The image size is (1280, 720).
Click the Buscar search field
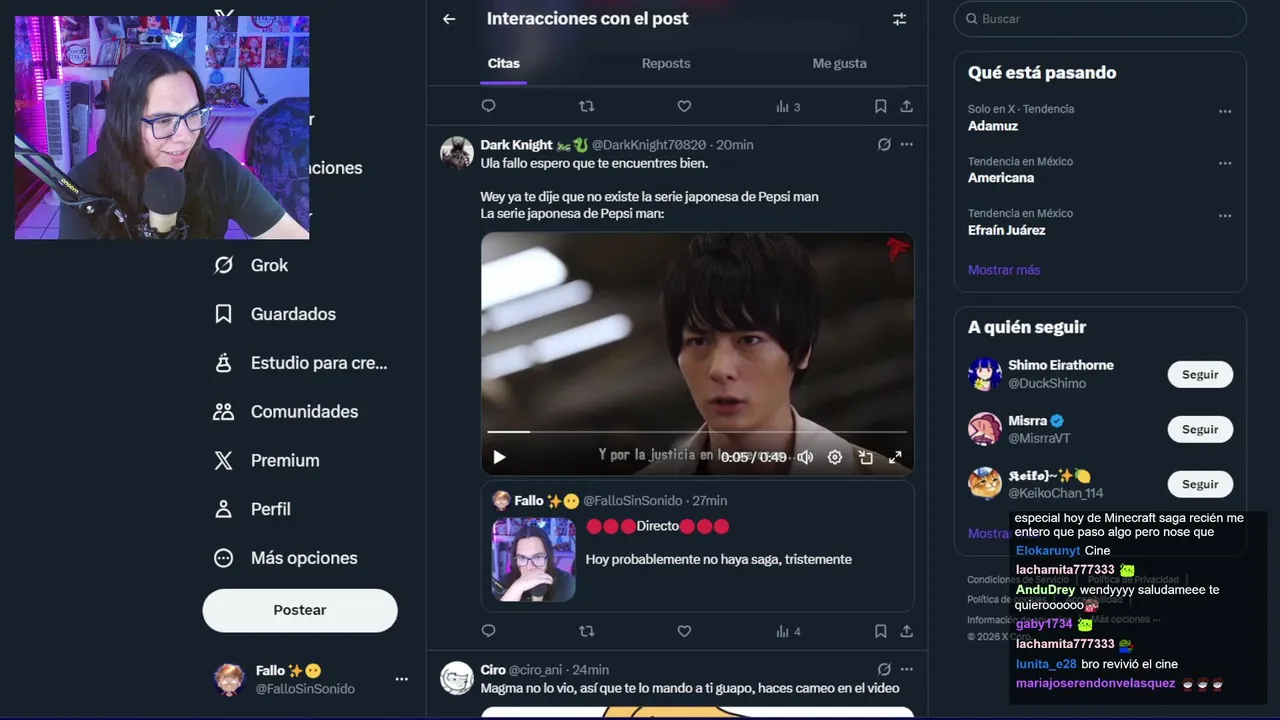(x=1100, y=19)
